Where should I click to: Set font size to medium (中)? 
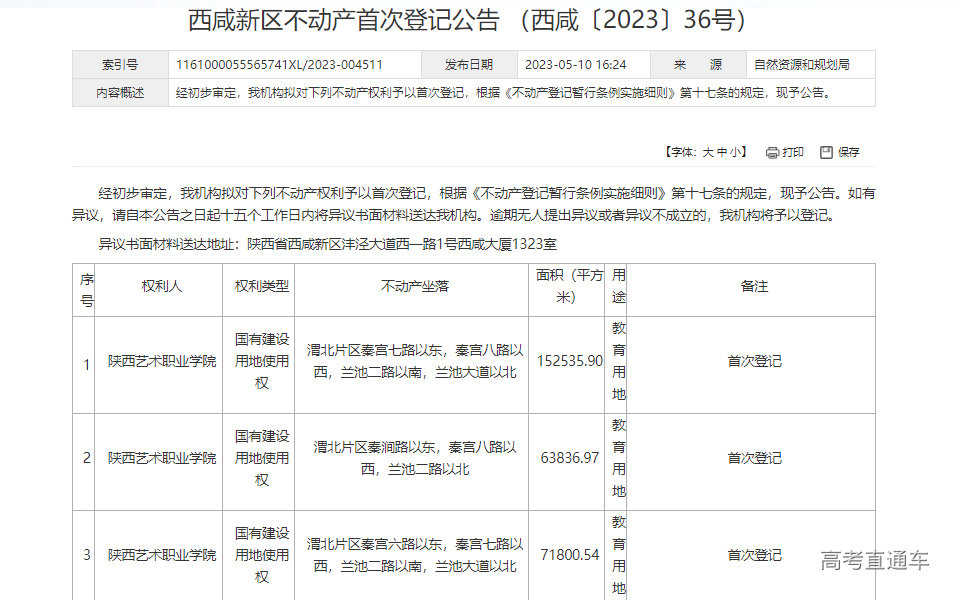click(722, 153)
